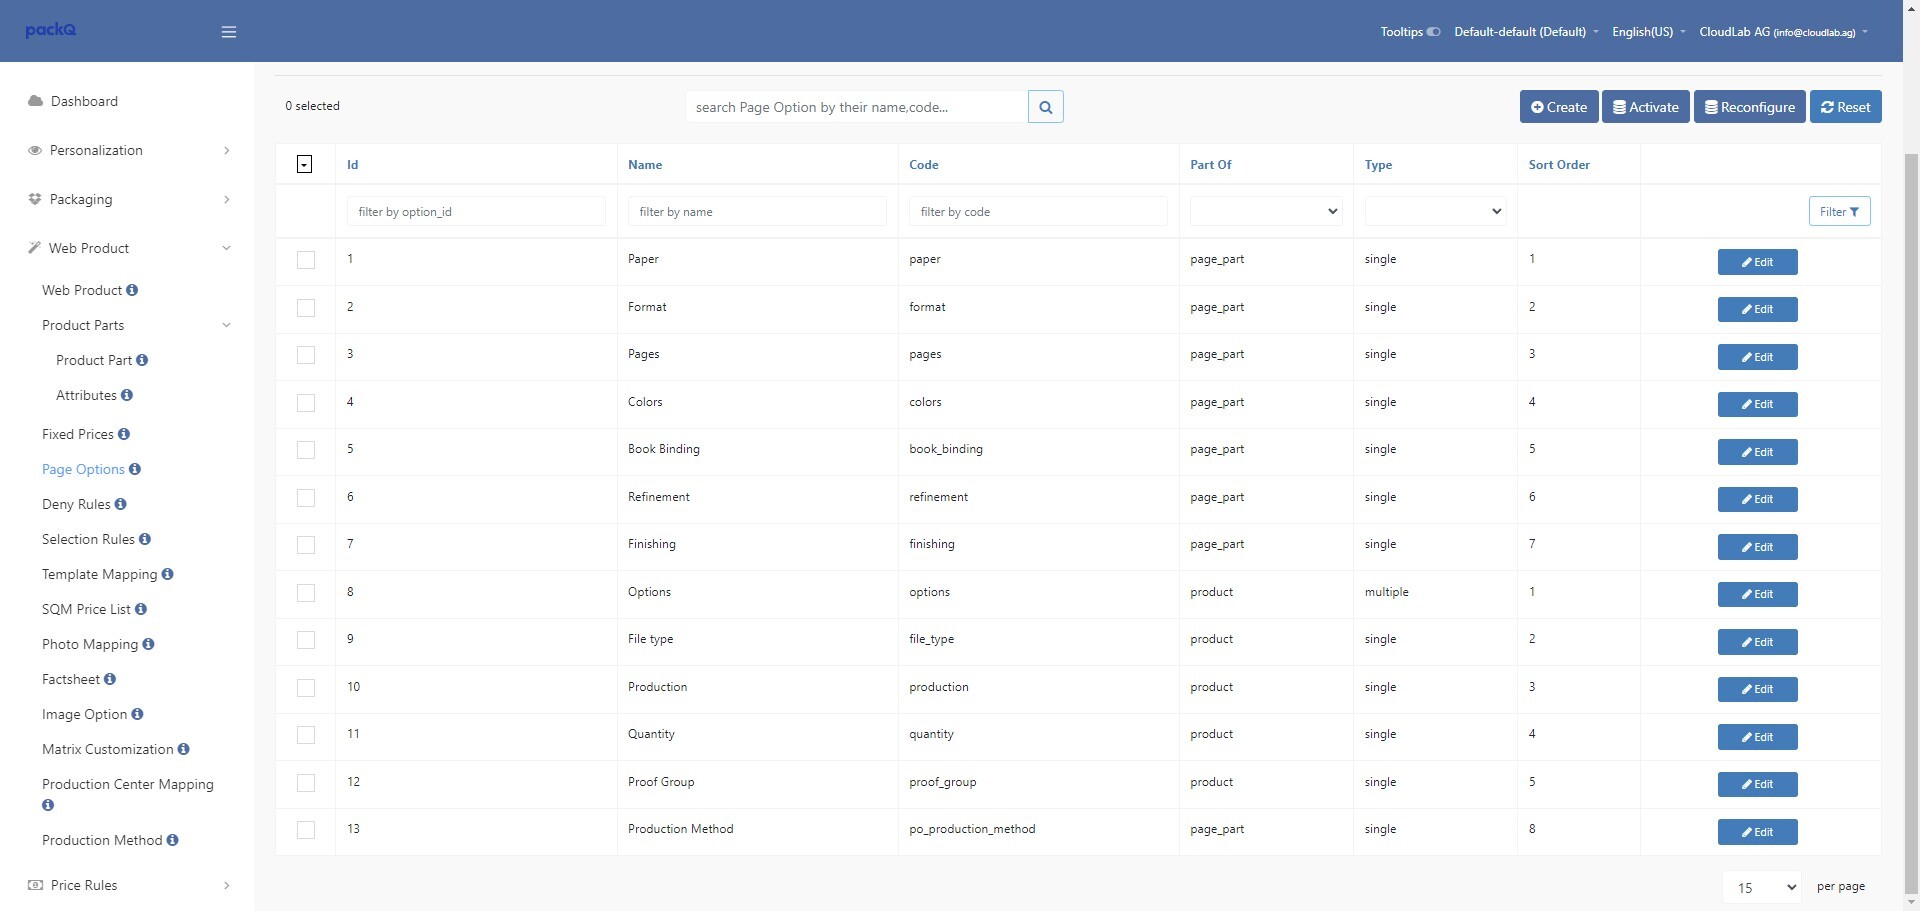Click the Packaging dropbox icon
1920x911 pixels.
[x=35, y=199]
